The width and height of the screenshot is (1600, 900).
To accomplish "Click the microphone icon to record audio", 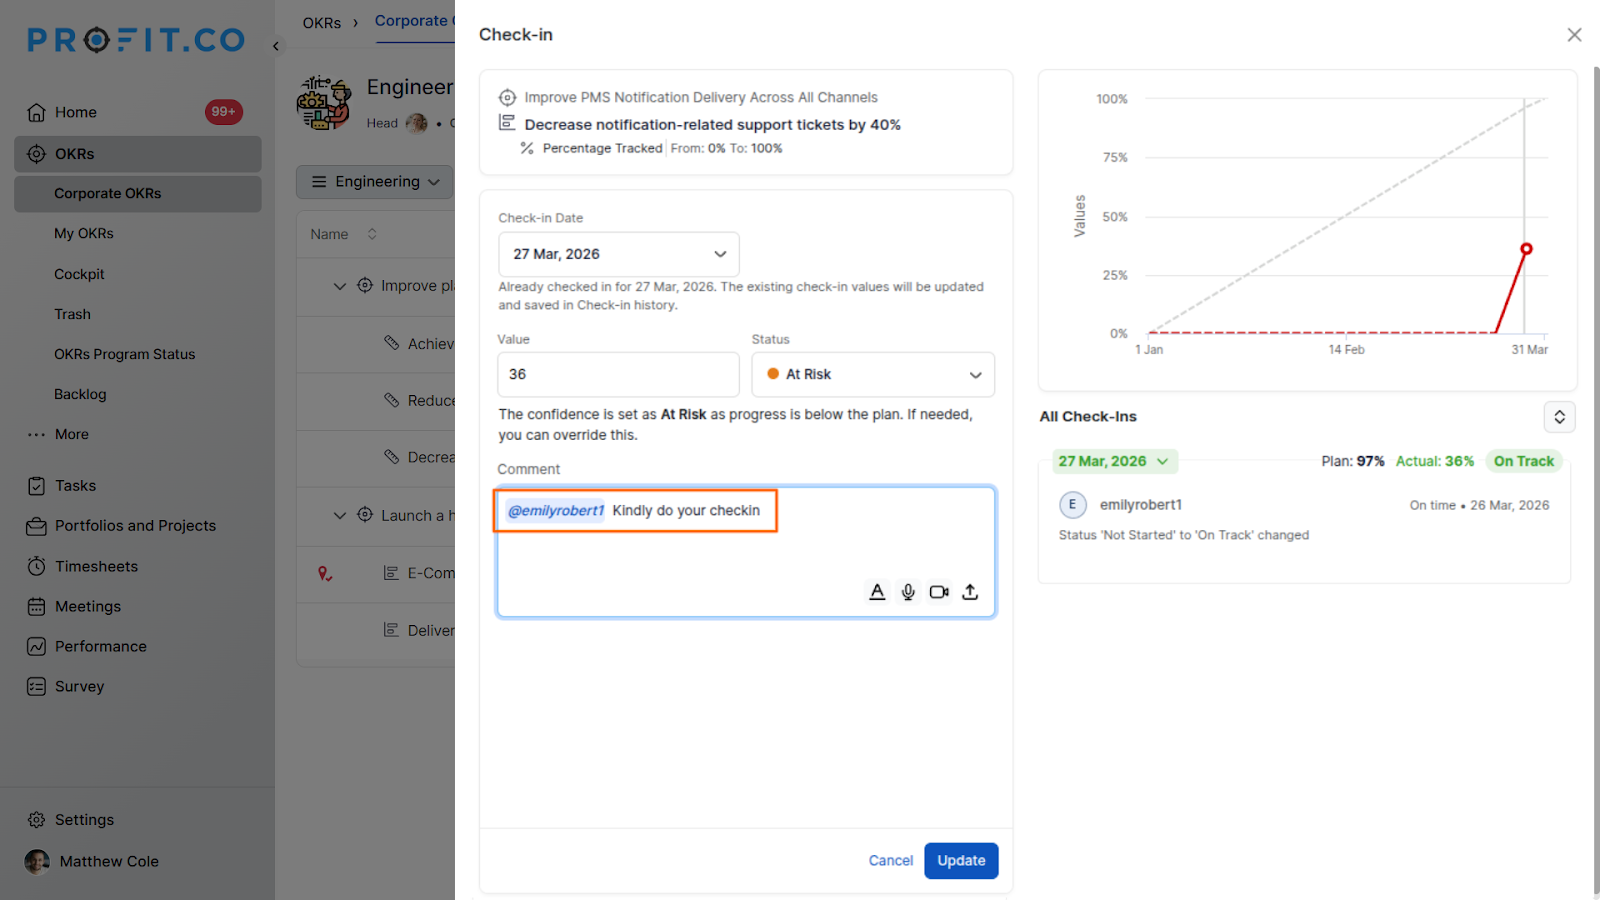I will [908, 592].
